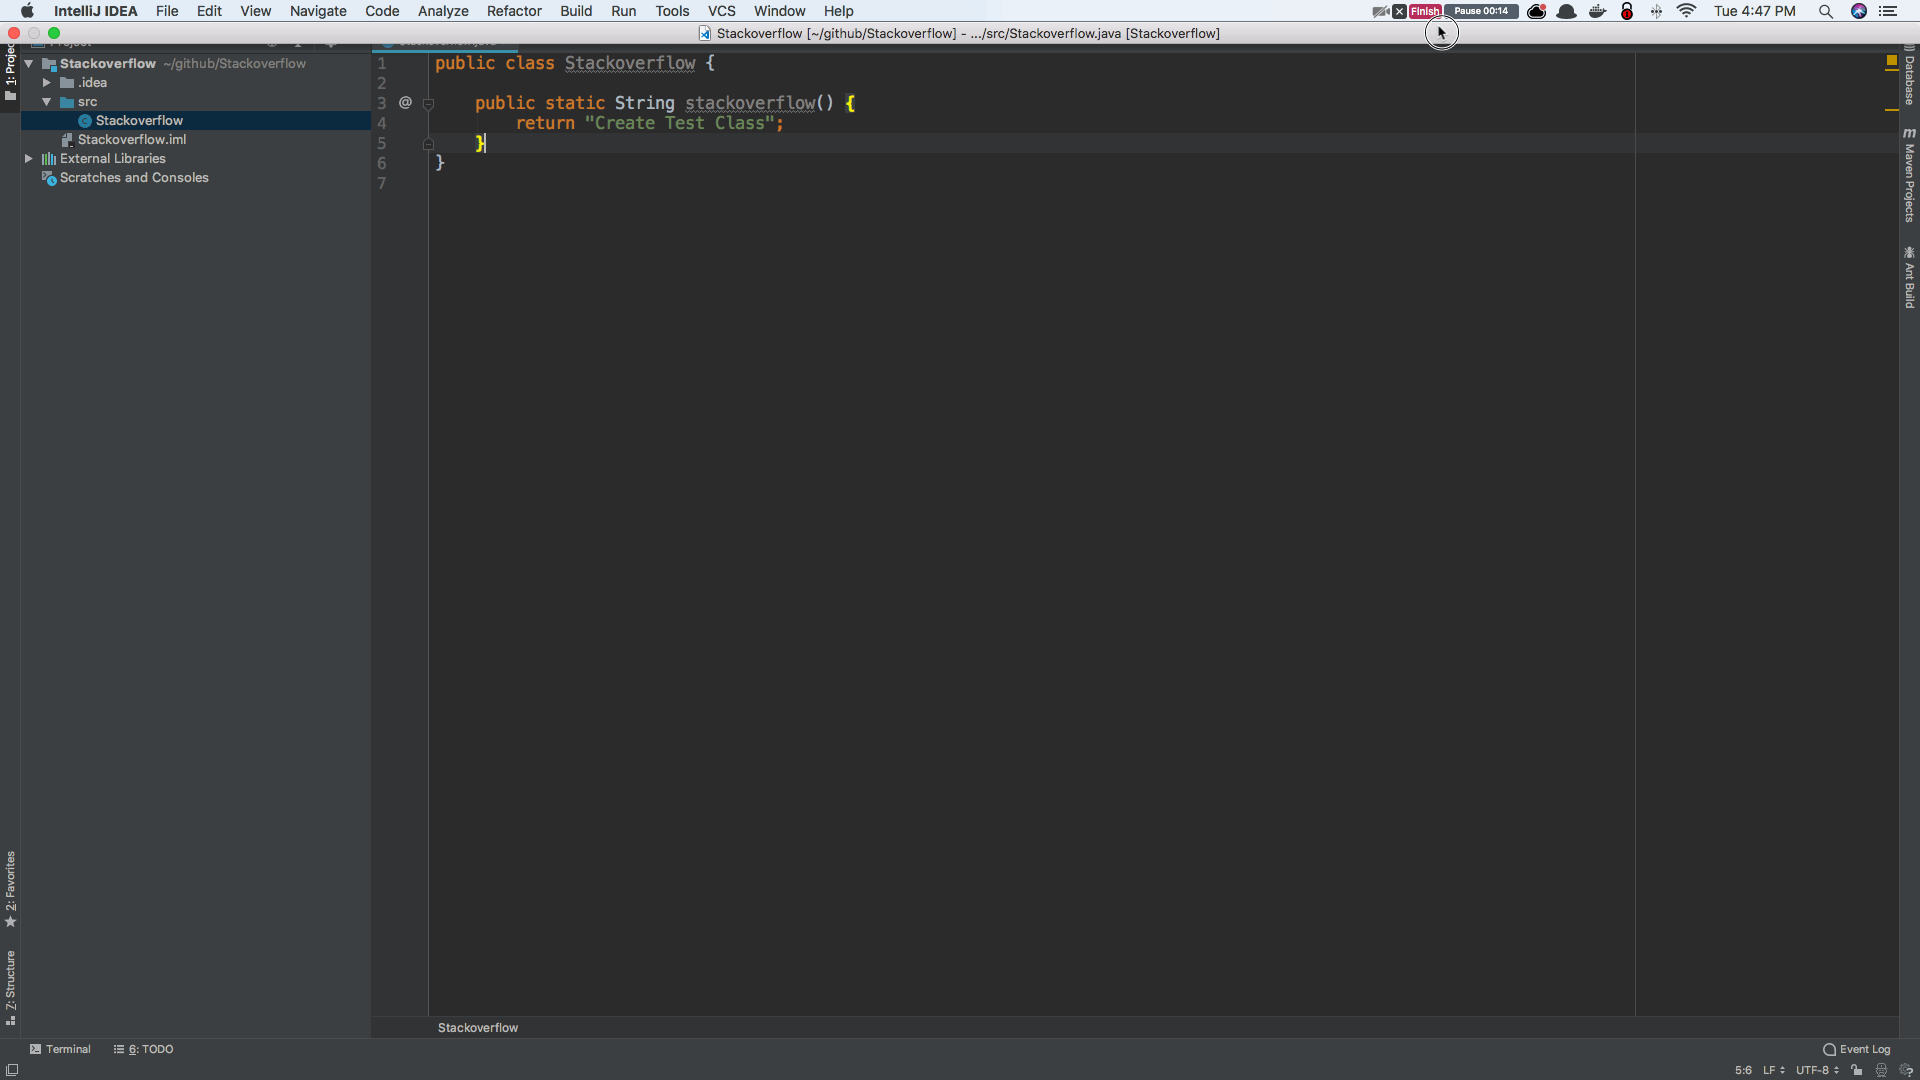Open the Terminal tool window
The image size is (1920, 1080).
tap(60, 1048)
